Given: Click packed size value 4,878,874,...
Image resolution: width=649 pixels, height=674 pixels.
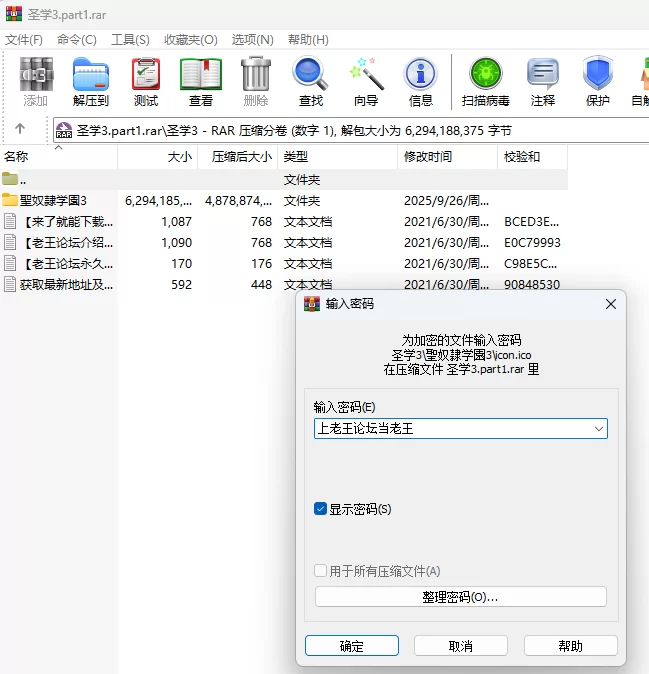Looking at the screenshot, I should [239, 200].
